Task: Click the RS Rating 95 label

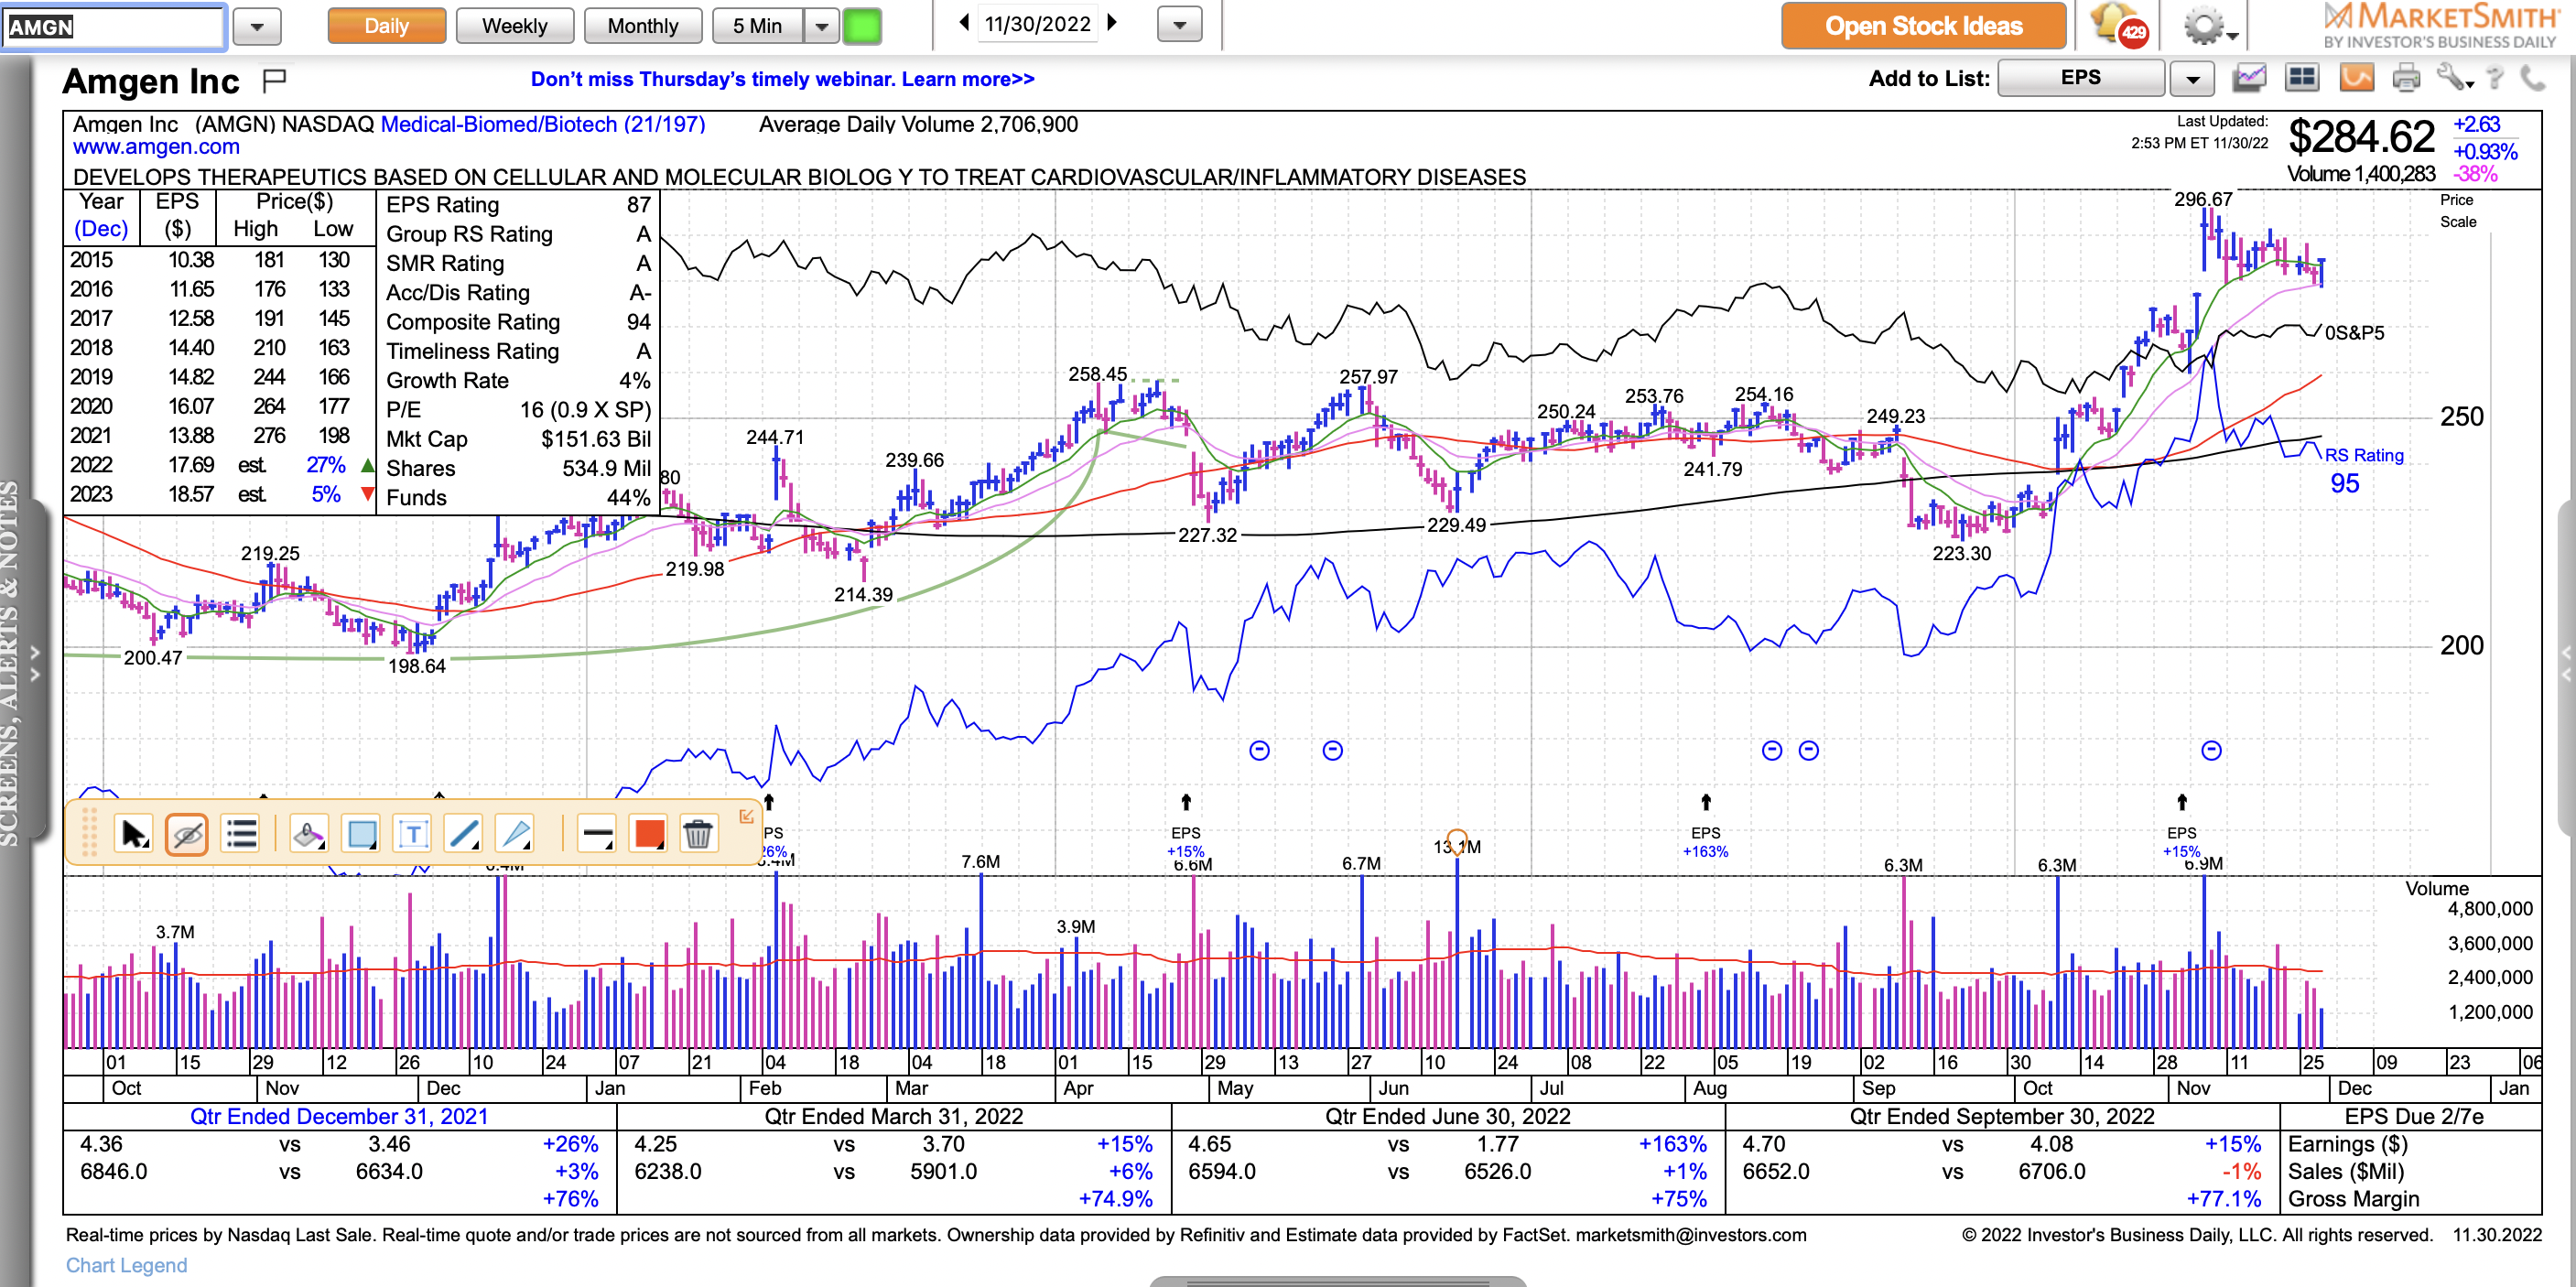Action: click(x=2363, y=470)
